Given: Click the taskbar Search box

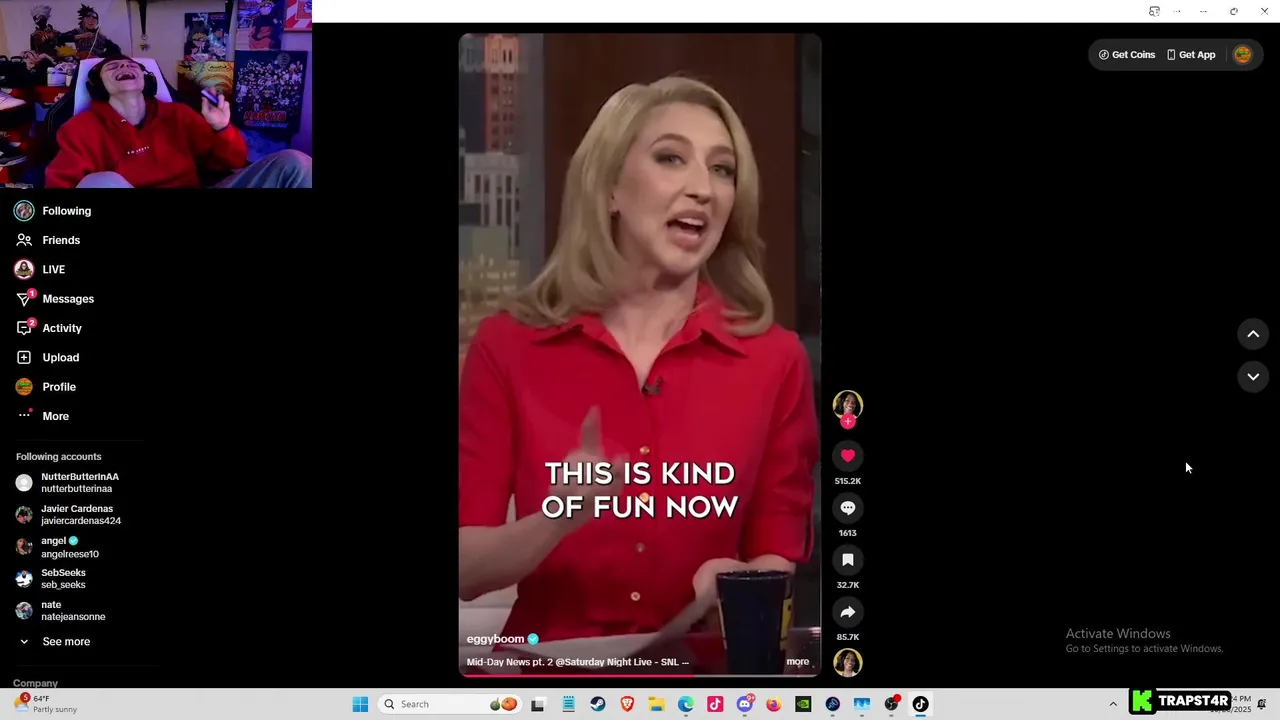Looking at the screenshot, I should click(x=449, y=704).
